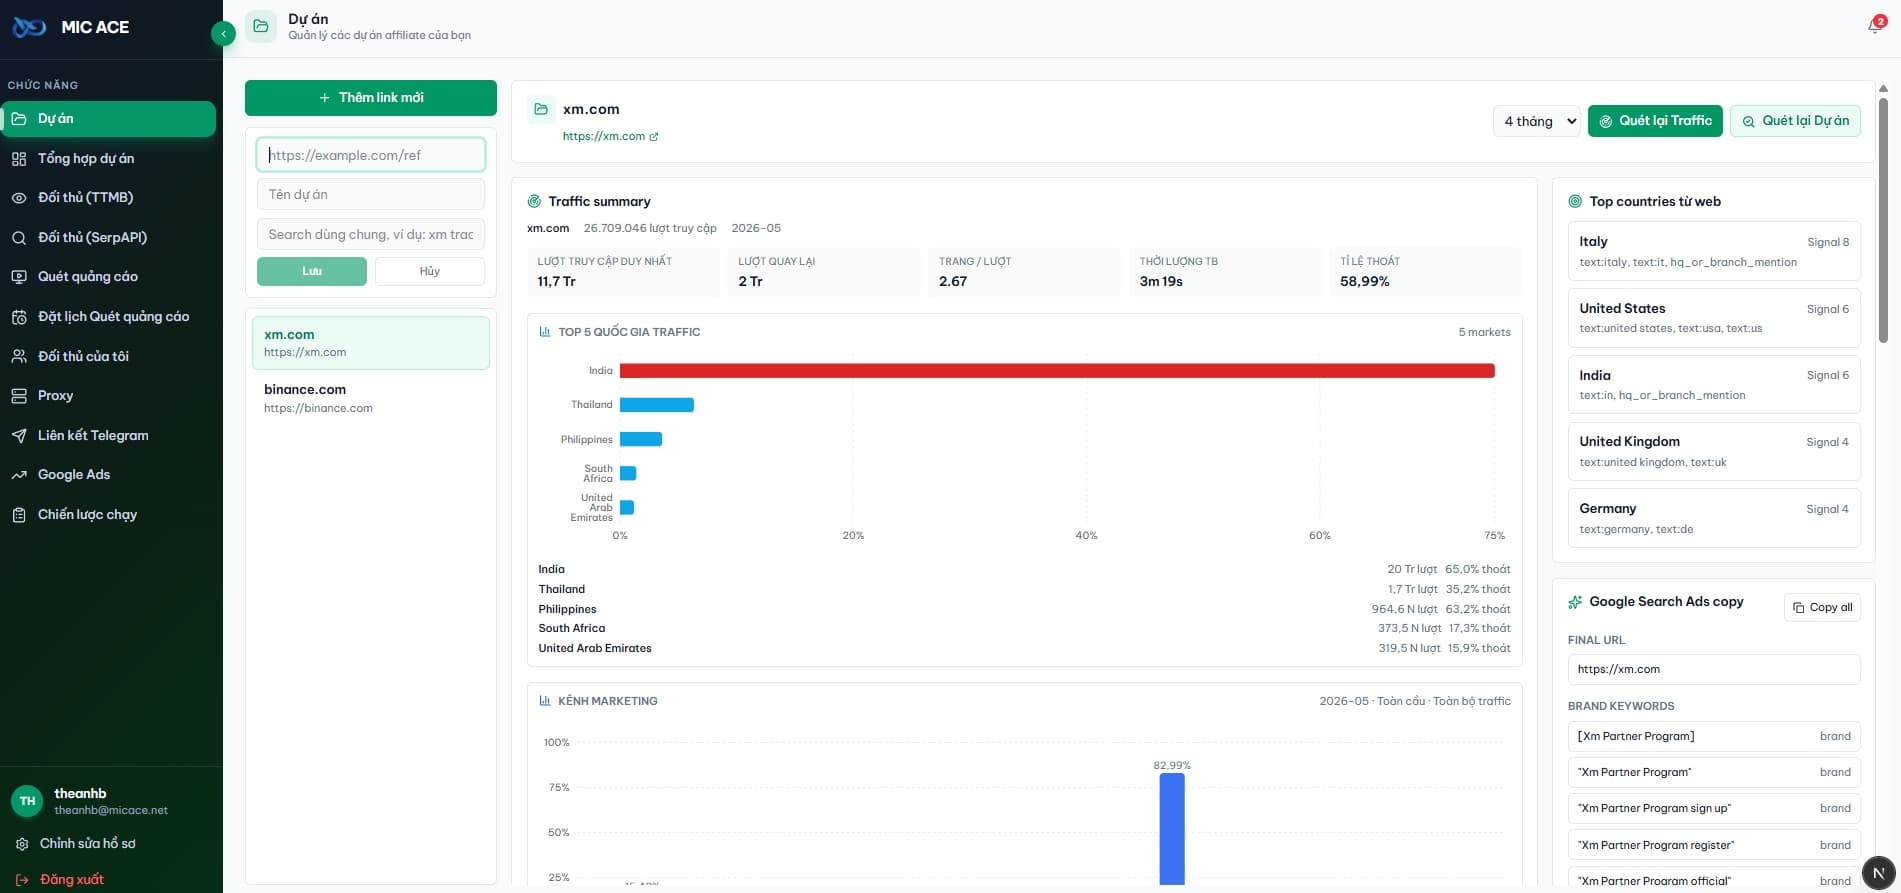1901x893 pixels.
Task: Click theanhb@micace.net account email
Action: (x=111, y=811)
